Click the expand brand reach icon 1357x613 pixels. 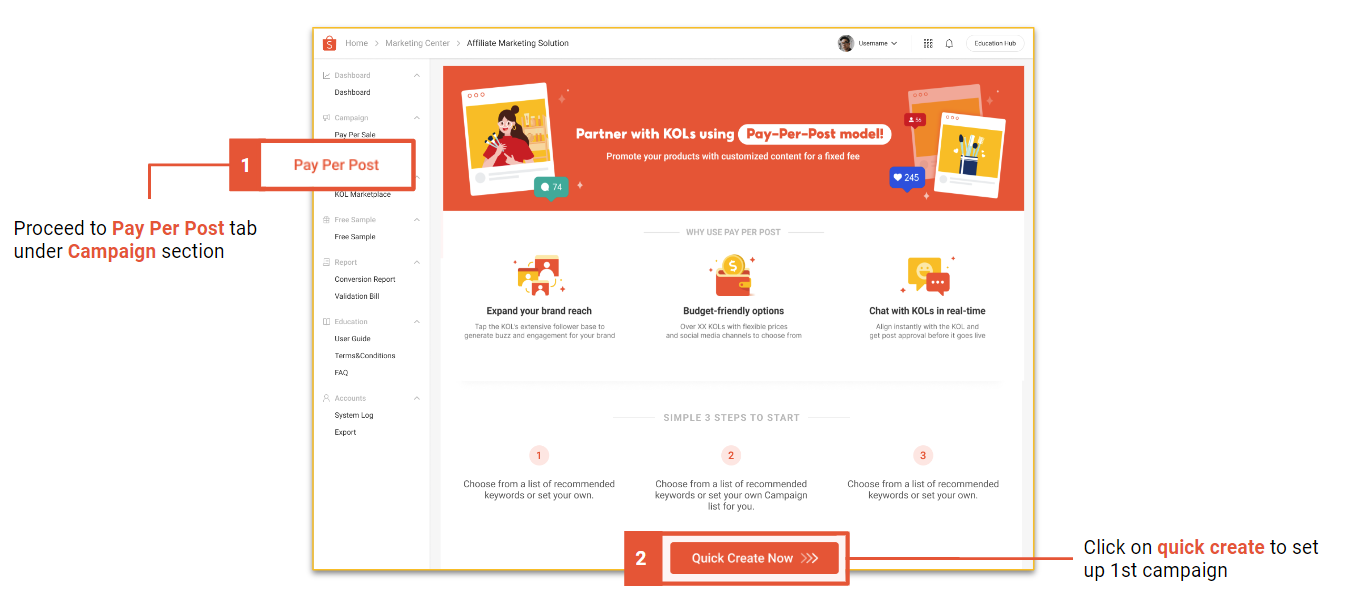coord(539,276)
